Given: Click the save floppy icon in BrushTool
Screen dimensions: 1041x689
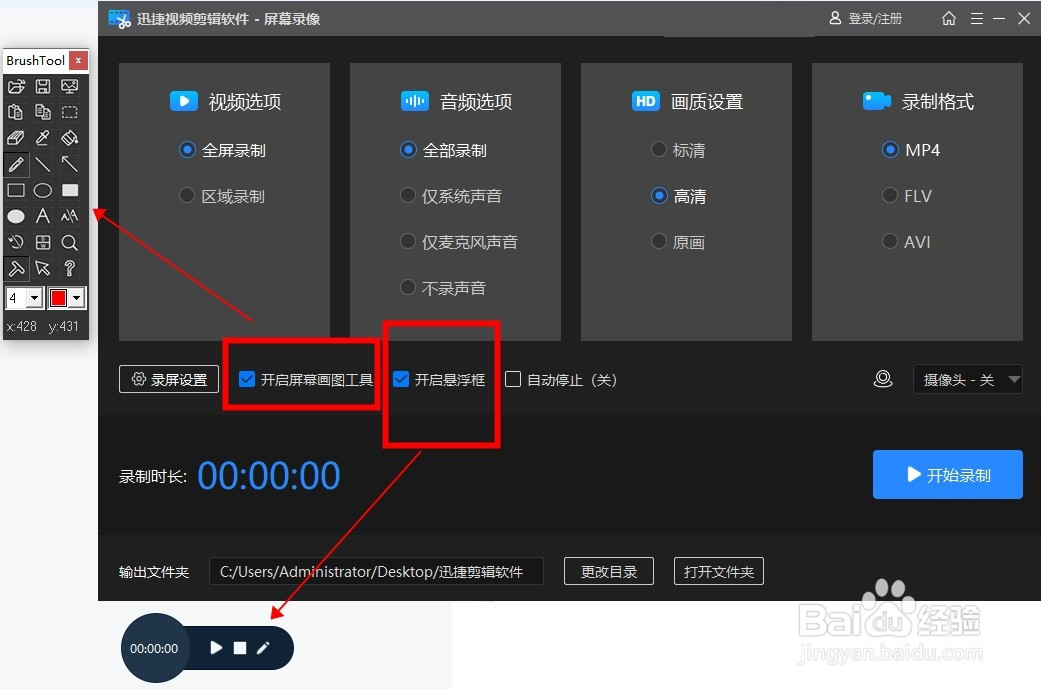Looking at the screenshot, I should pos(42,86).
